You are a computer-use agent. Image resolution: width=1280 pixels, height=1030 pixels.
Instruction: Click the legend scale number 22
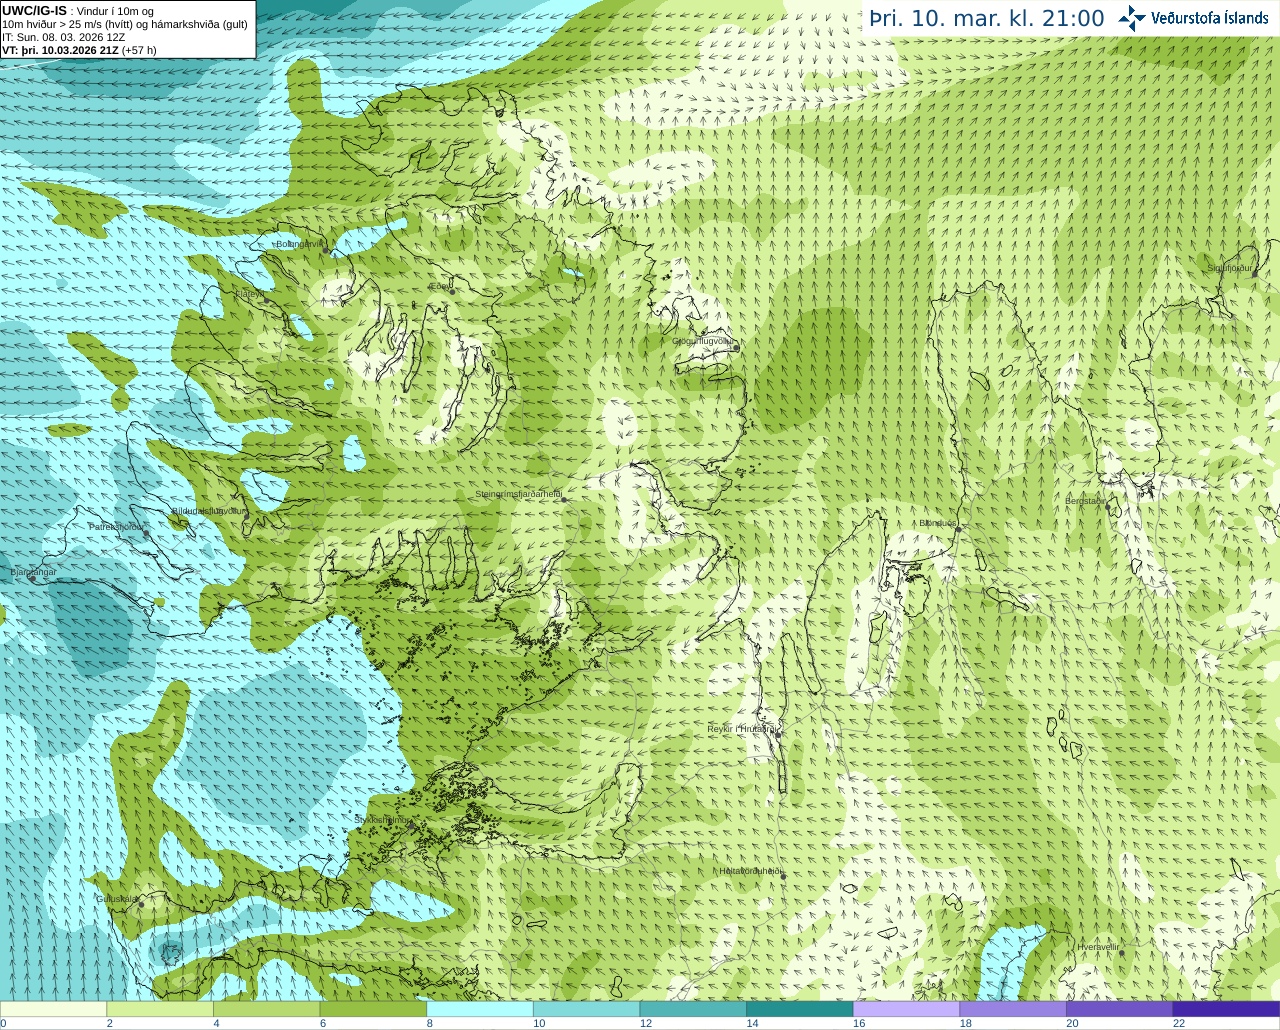pos(1179,1023)
